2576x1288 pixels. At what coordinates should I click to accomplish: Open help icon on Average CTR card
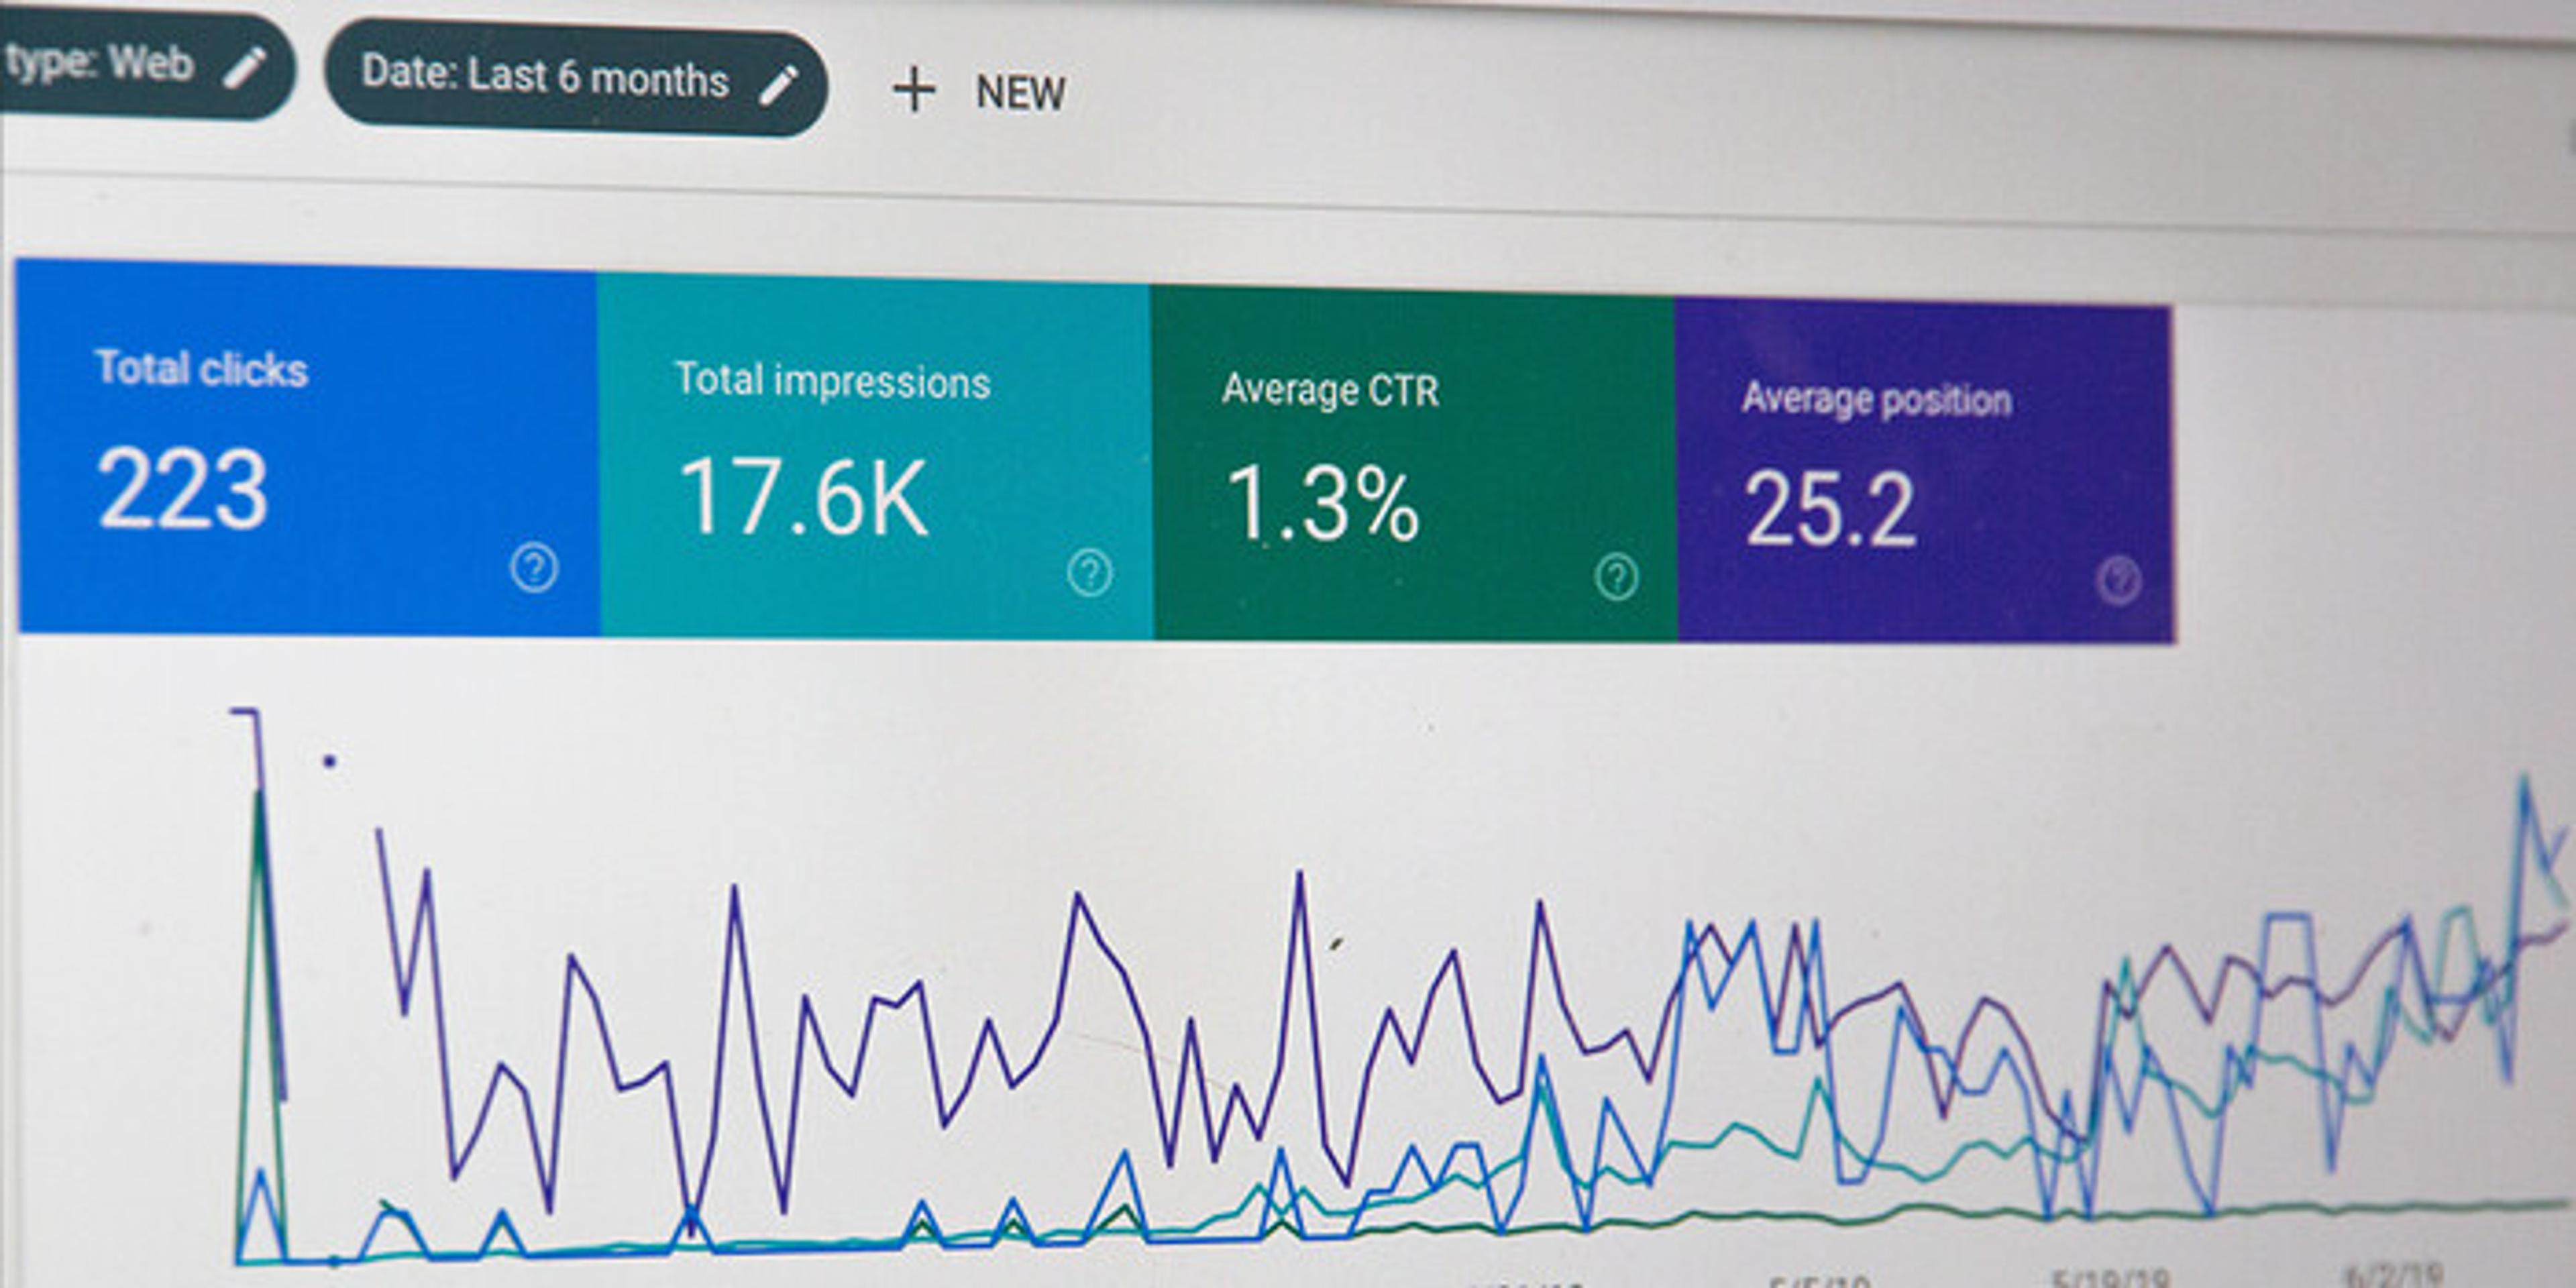pos(1616,577)
